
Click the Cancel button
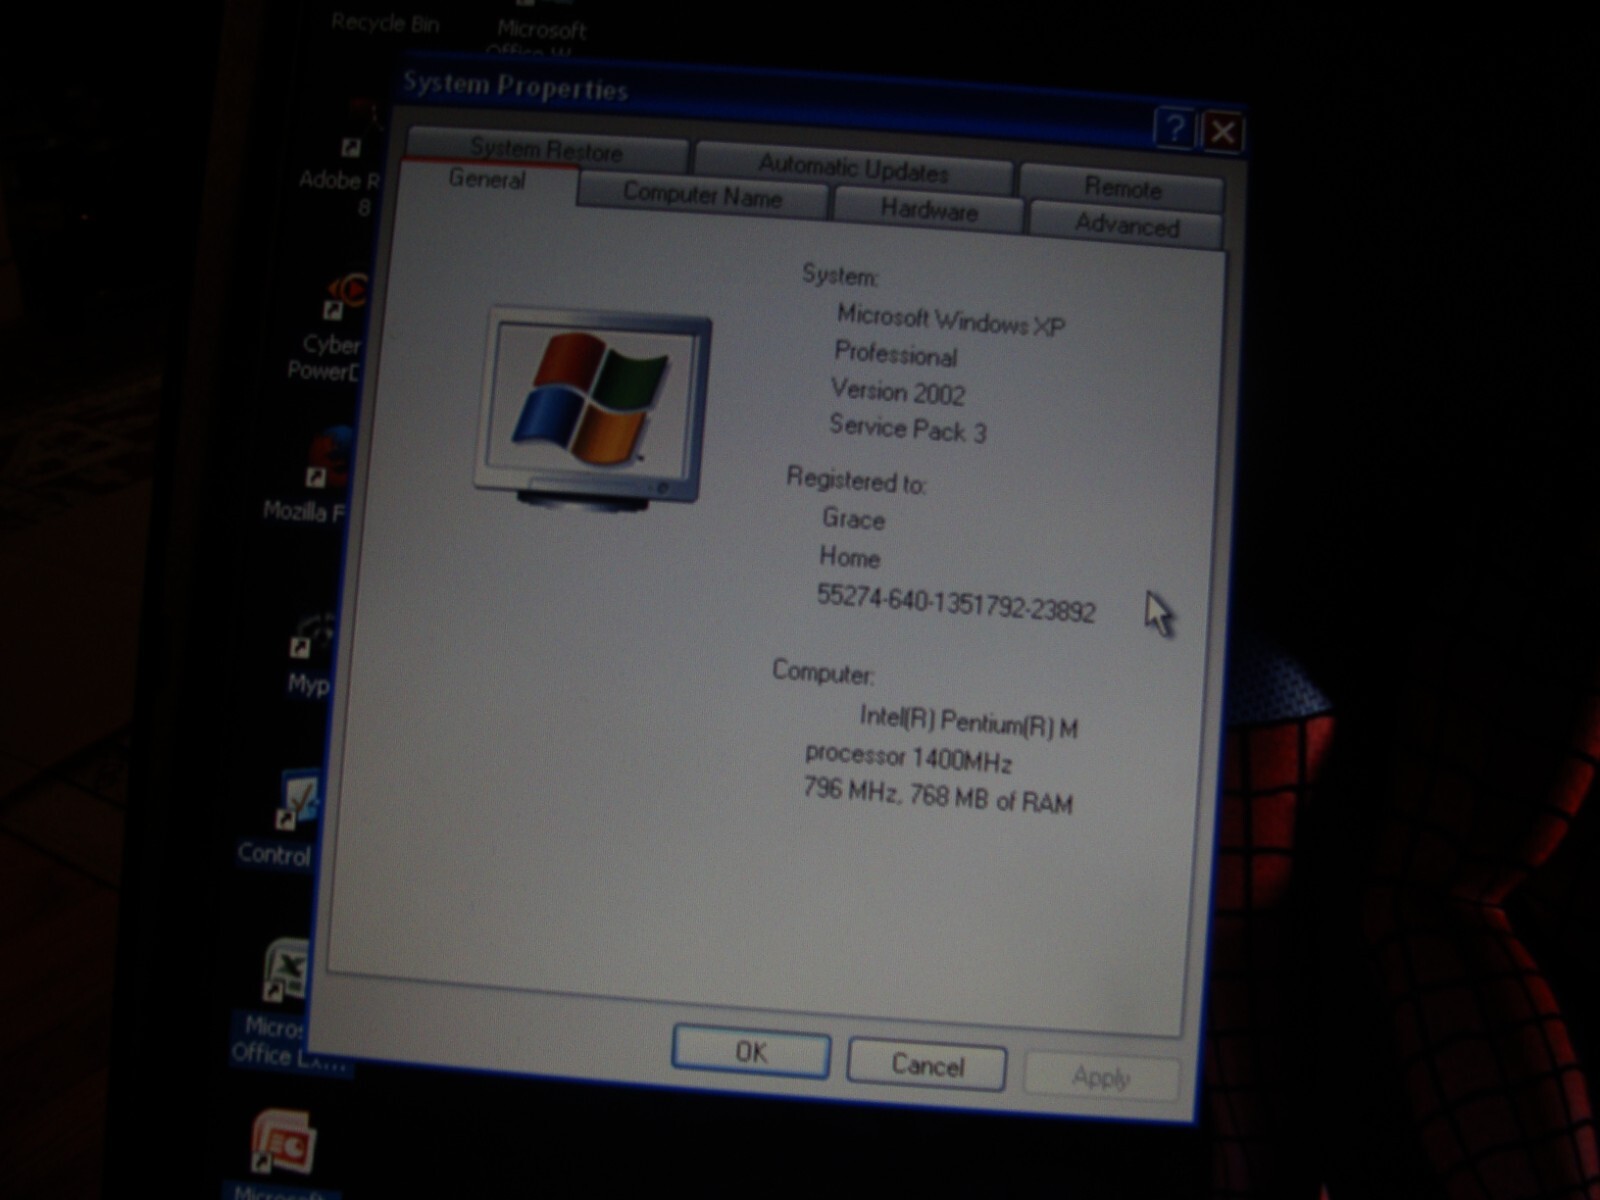click(927, 1065)
